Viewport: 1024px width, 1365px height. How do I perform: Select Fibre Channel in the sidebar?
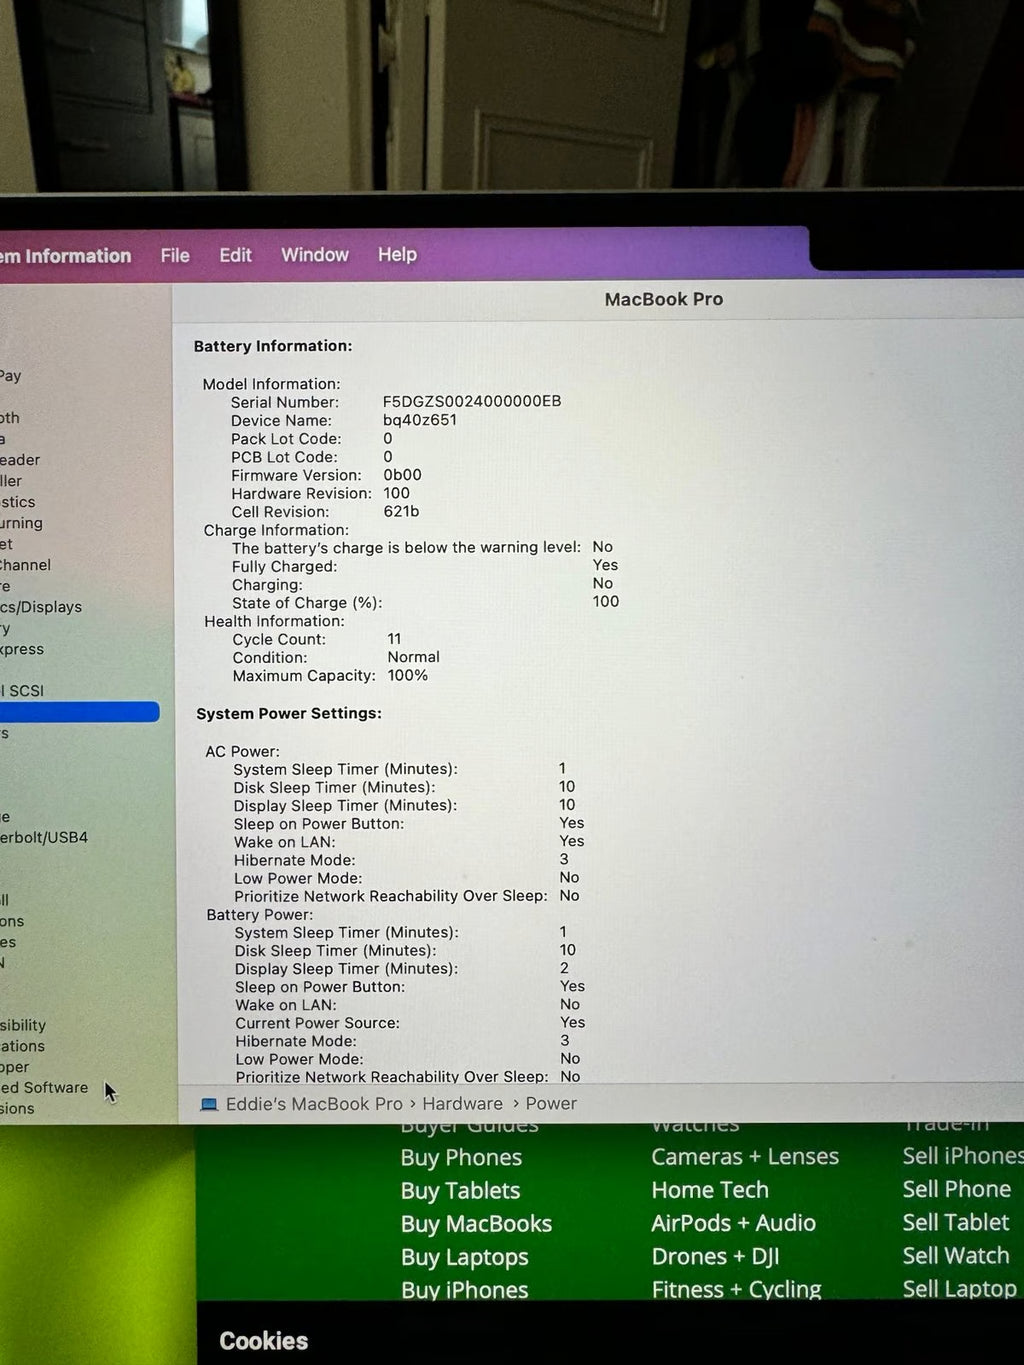(26, 565)
